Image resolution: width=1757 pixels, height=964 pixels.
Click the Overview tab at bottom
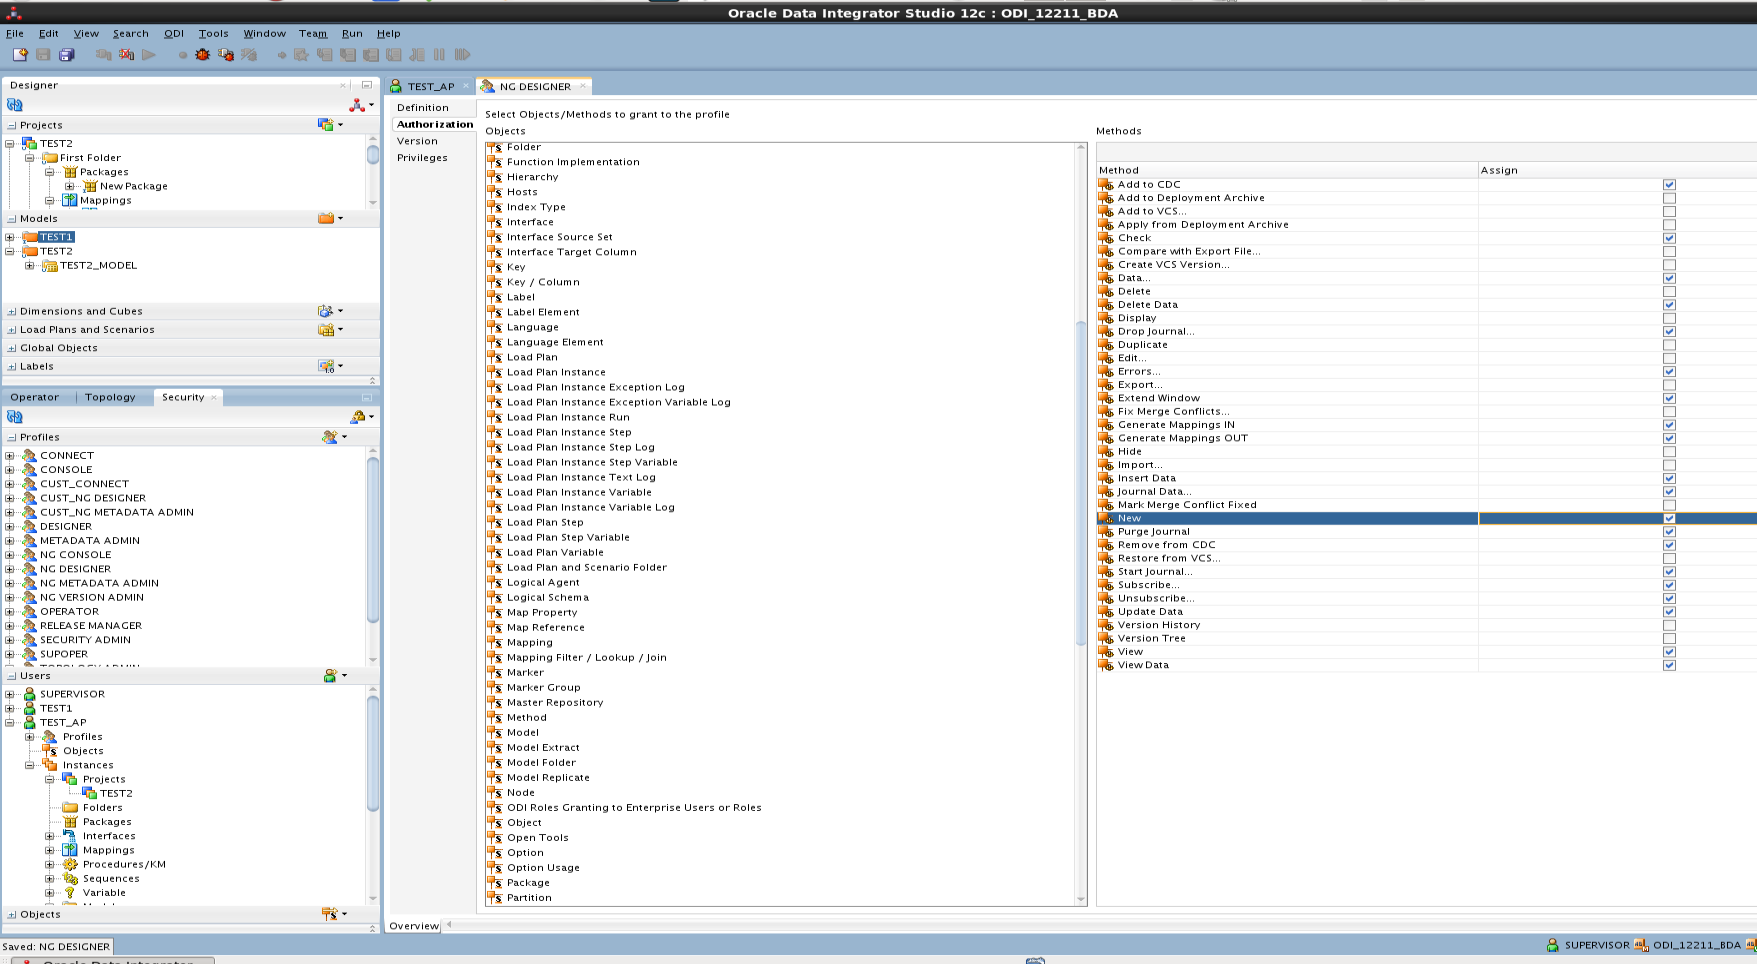[414, 926]
